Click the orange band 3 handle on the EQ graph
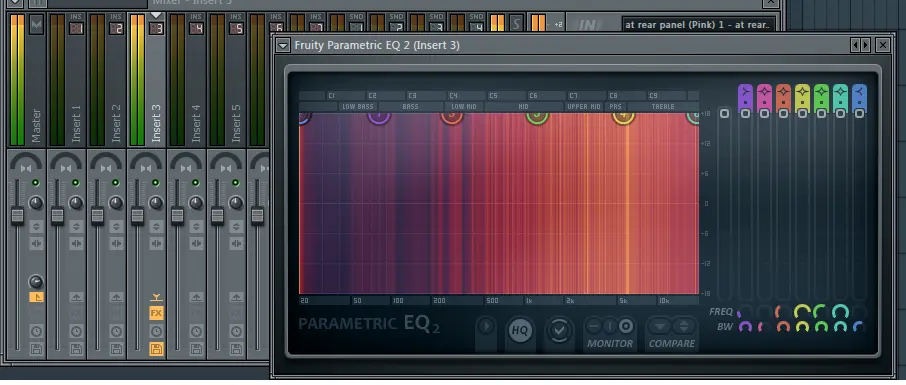Image resolution: width=906 pixels, height=385 pixels. click(452, 117)
